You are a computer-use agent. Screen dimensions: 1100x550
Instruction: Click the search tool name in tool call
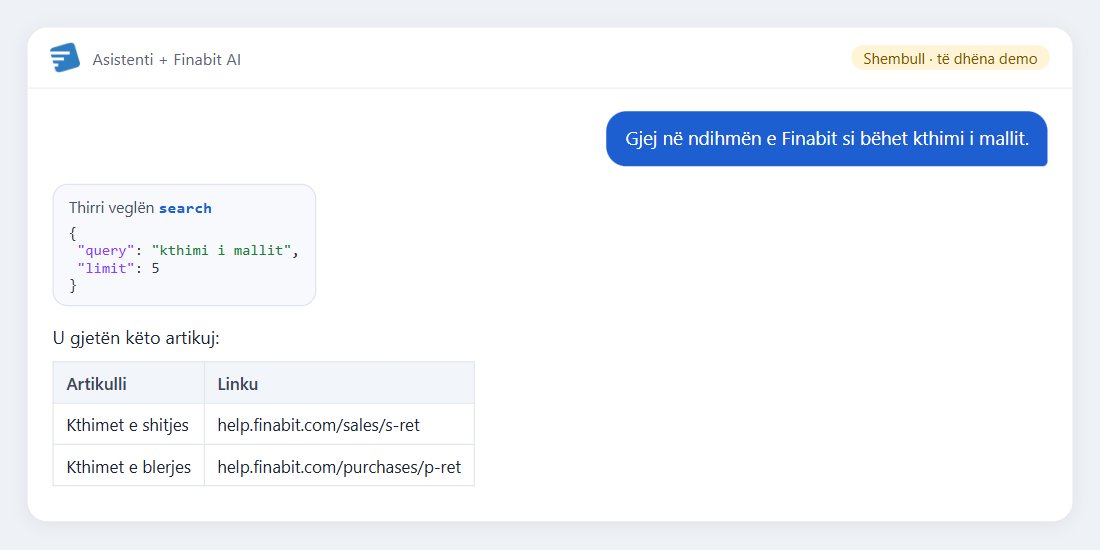[185, 208]
